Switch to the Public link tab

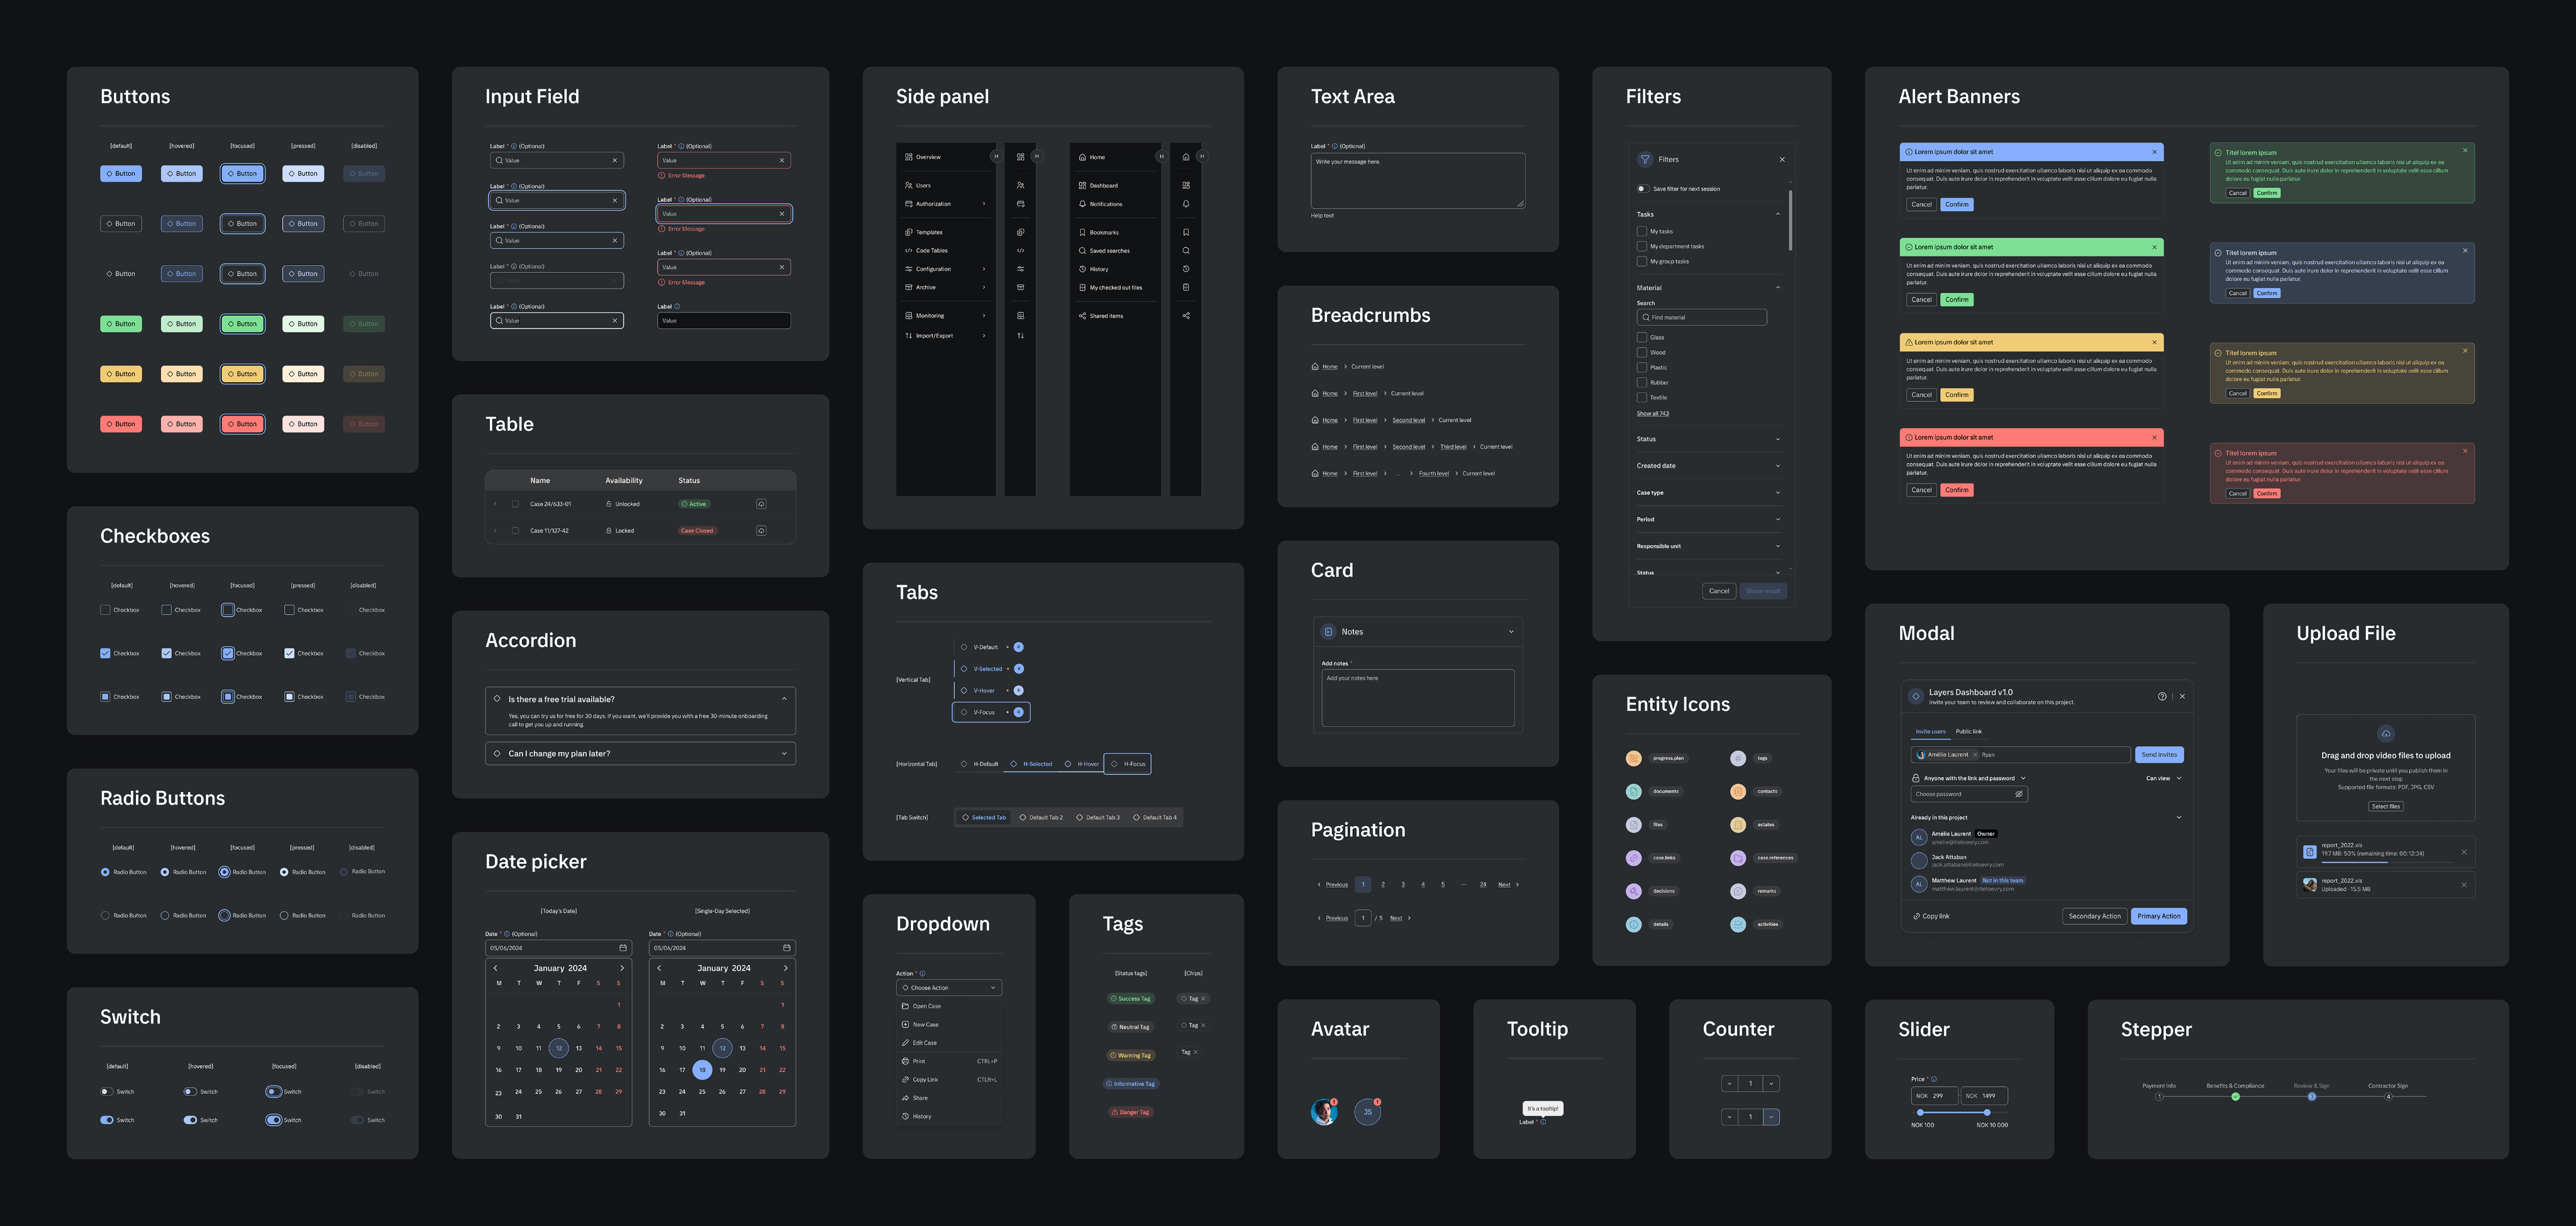pos(1968,731)
